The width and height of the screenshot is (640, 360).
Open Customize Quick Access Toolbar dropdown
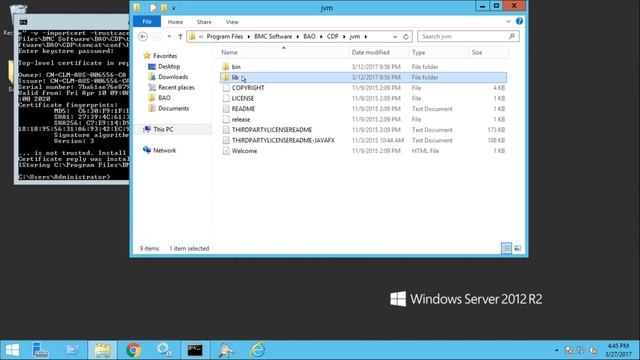pos(173,8)
